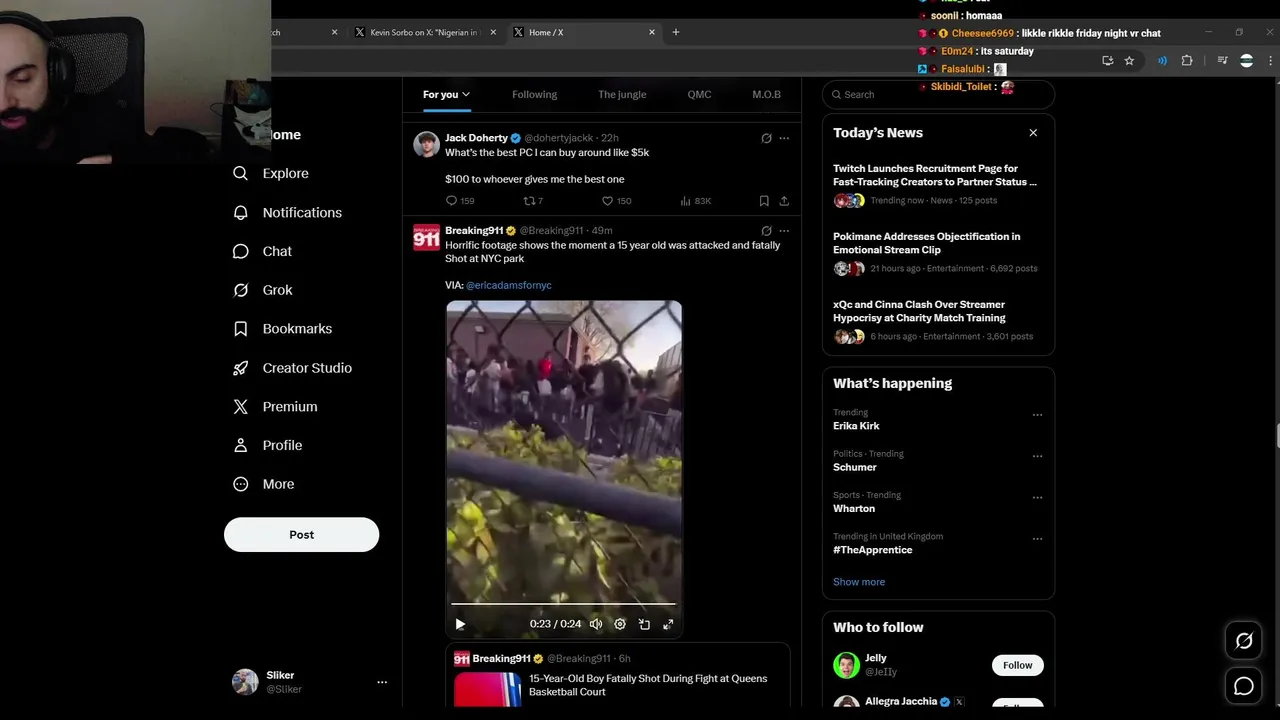Ask Grok about Jack Doherty's post
This screenshot has width=1280, height=720.
click(766, 138)
